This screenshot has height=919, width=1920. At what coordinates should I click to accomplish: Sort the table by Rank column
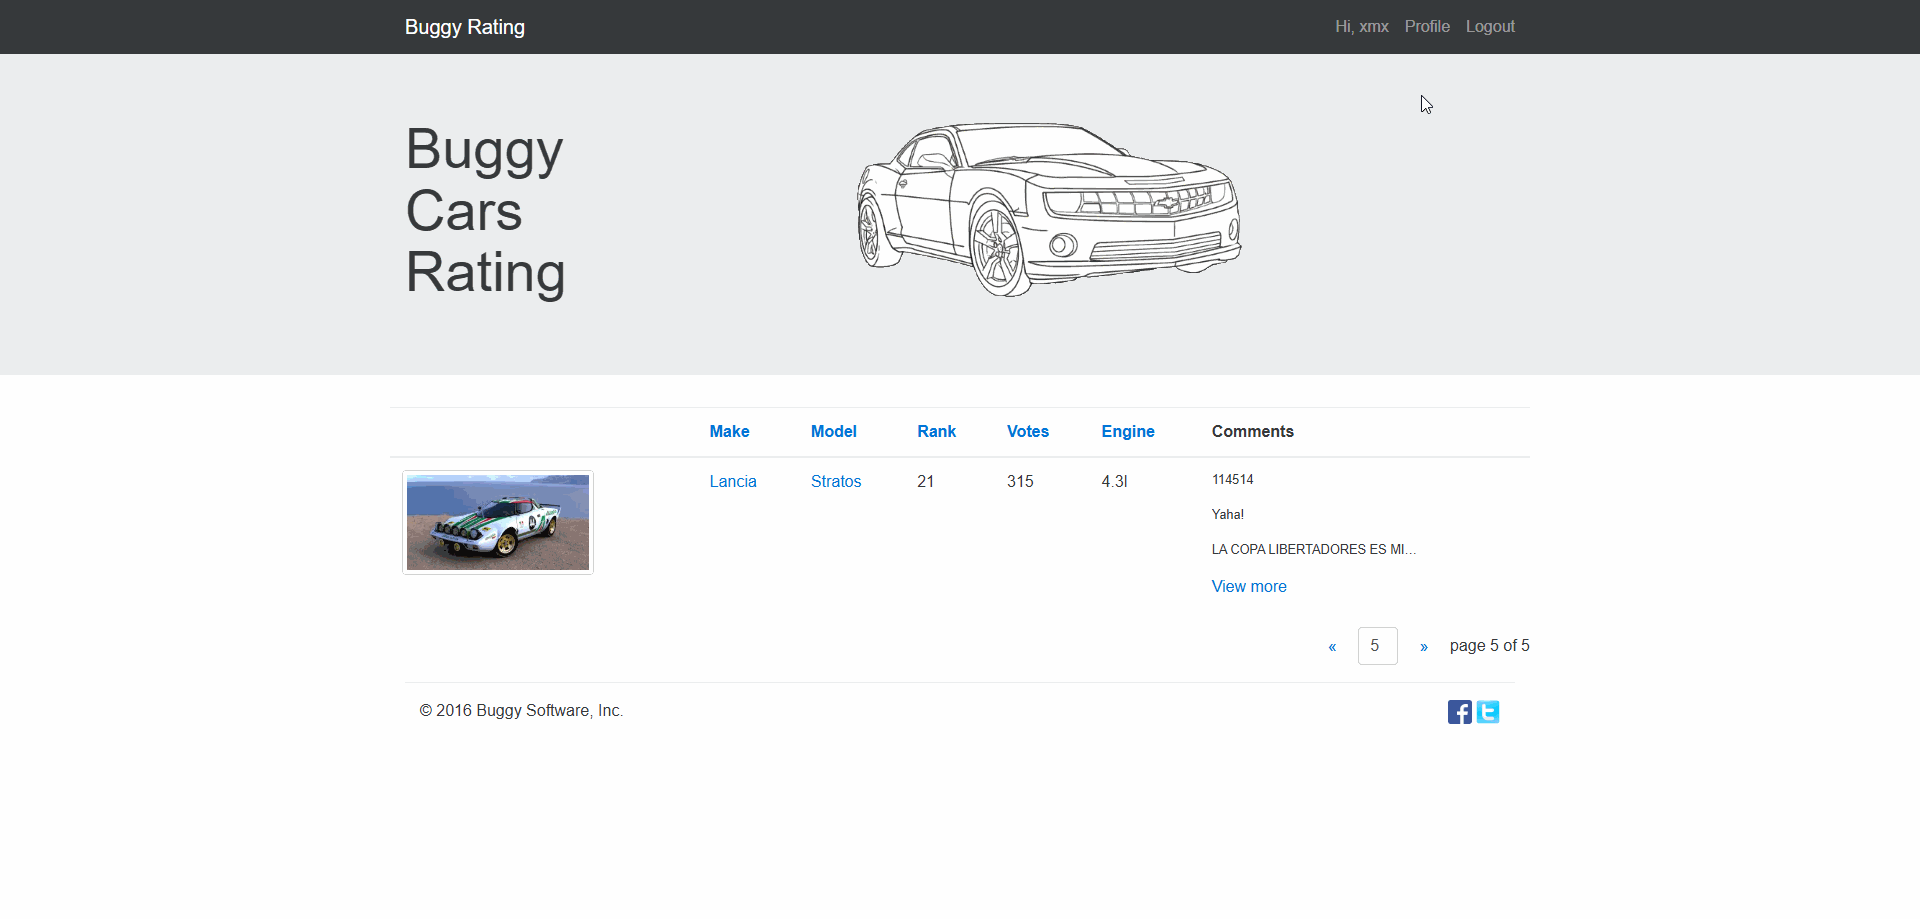[x=936, y=432]
